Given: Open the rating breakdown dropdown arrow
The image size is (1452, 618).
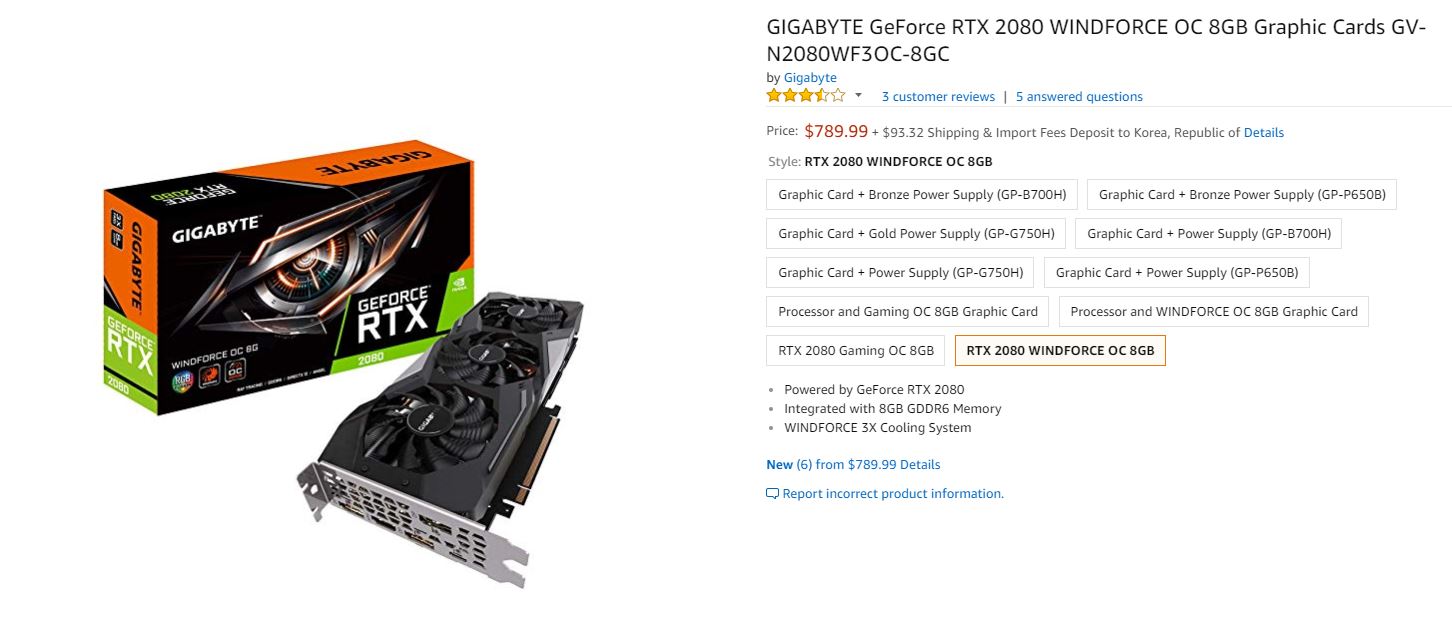Looking at the screenshot, I should click(858, 96).
